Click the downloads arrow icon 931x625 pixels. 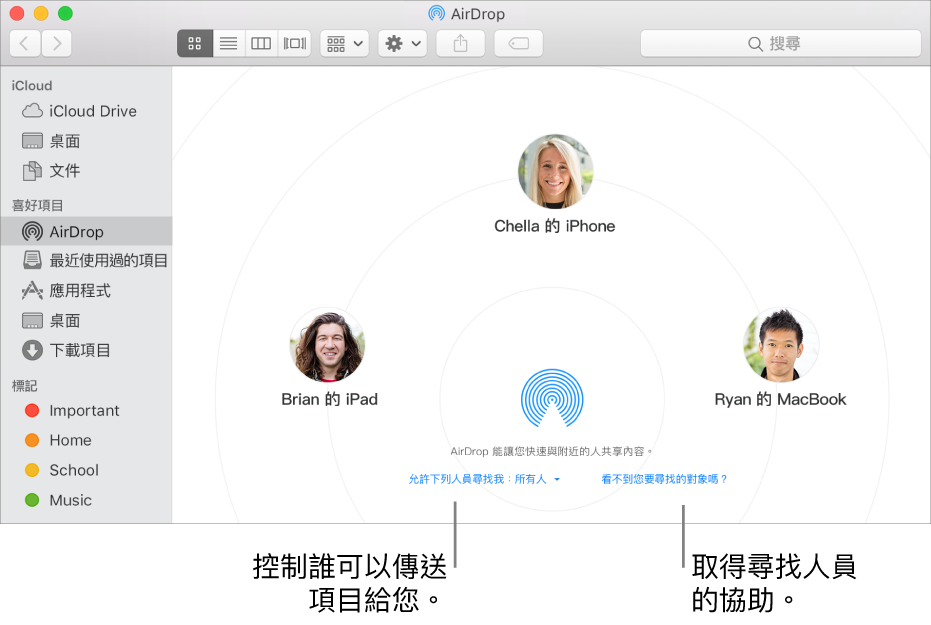pos(32,350)
